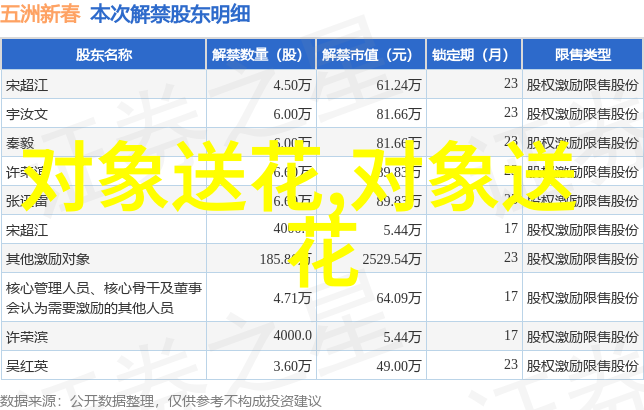Click shareholder name 宇汝文
644x410 pixels.
(x=27, y=114)
